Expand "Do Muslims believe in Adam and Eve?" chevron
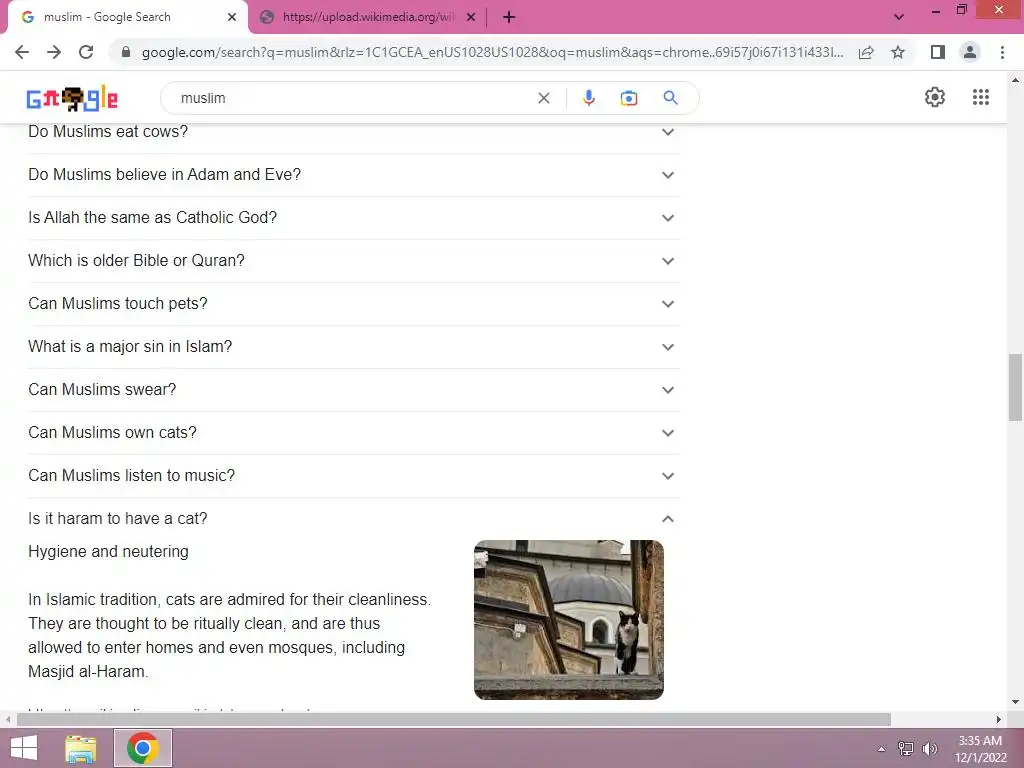Viewport: 1024px width, 768px height. 667,175
